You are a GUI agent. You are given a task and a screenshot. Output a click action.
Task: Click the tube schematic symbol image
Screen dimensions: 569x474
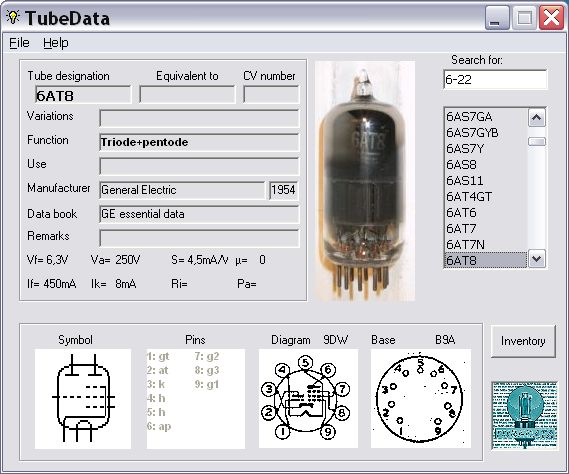coord(83,399)
